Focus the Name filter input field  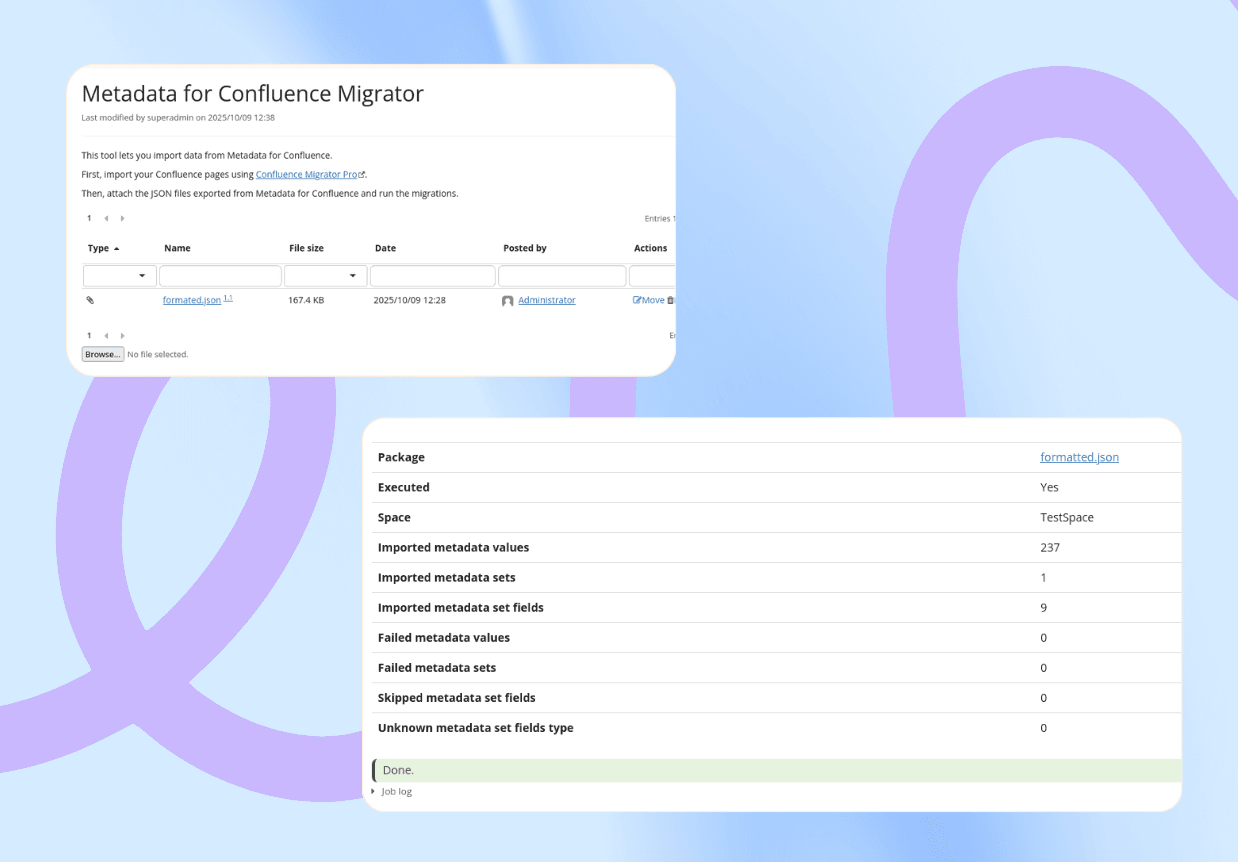click(x=220, y=275)
